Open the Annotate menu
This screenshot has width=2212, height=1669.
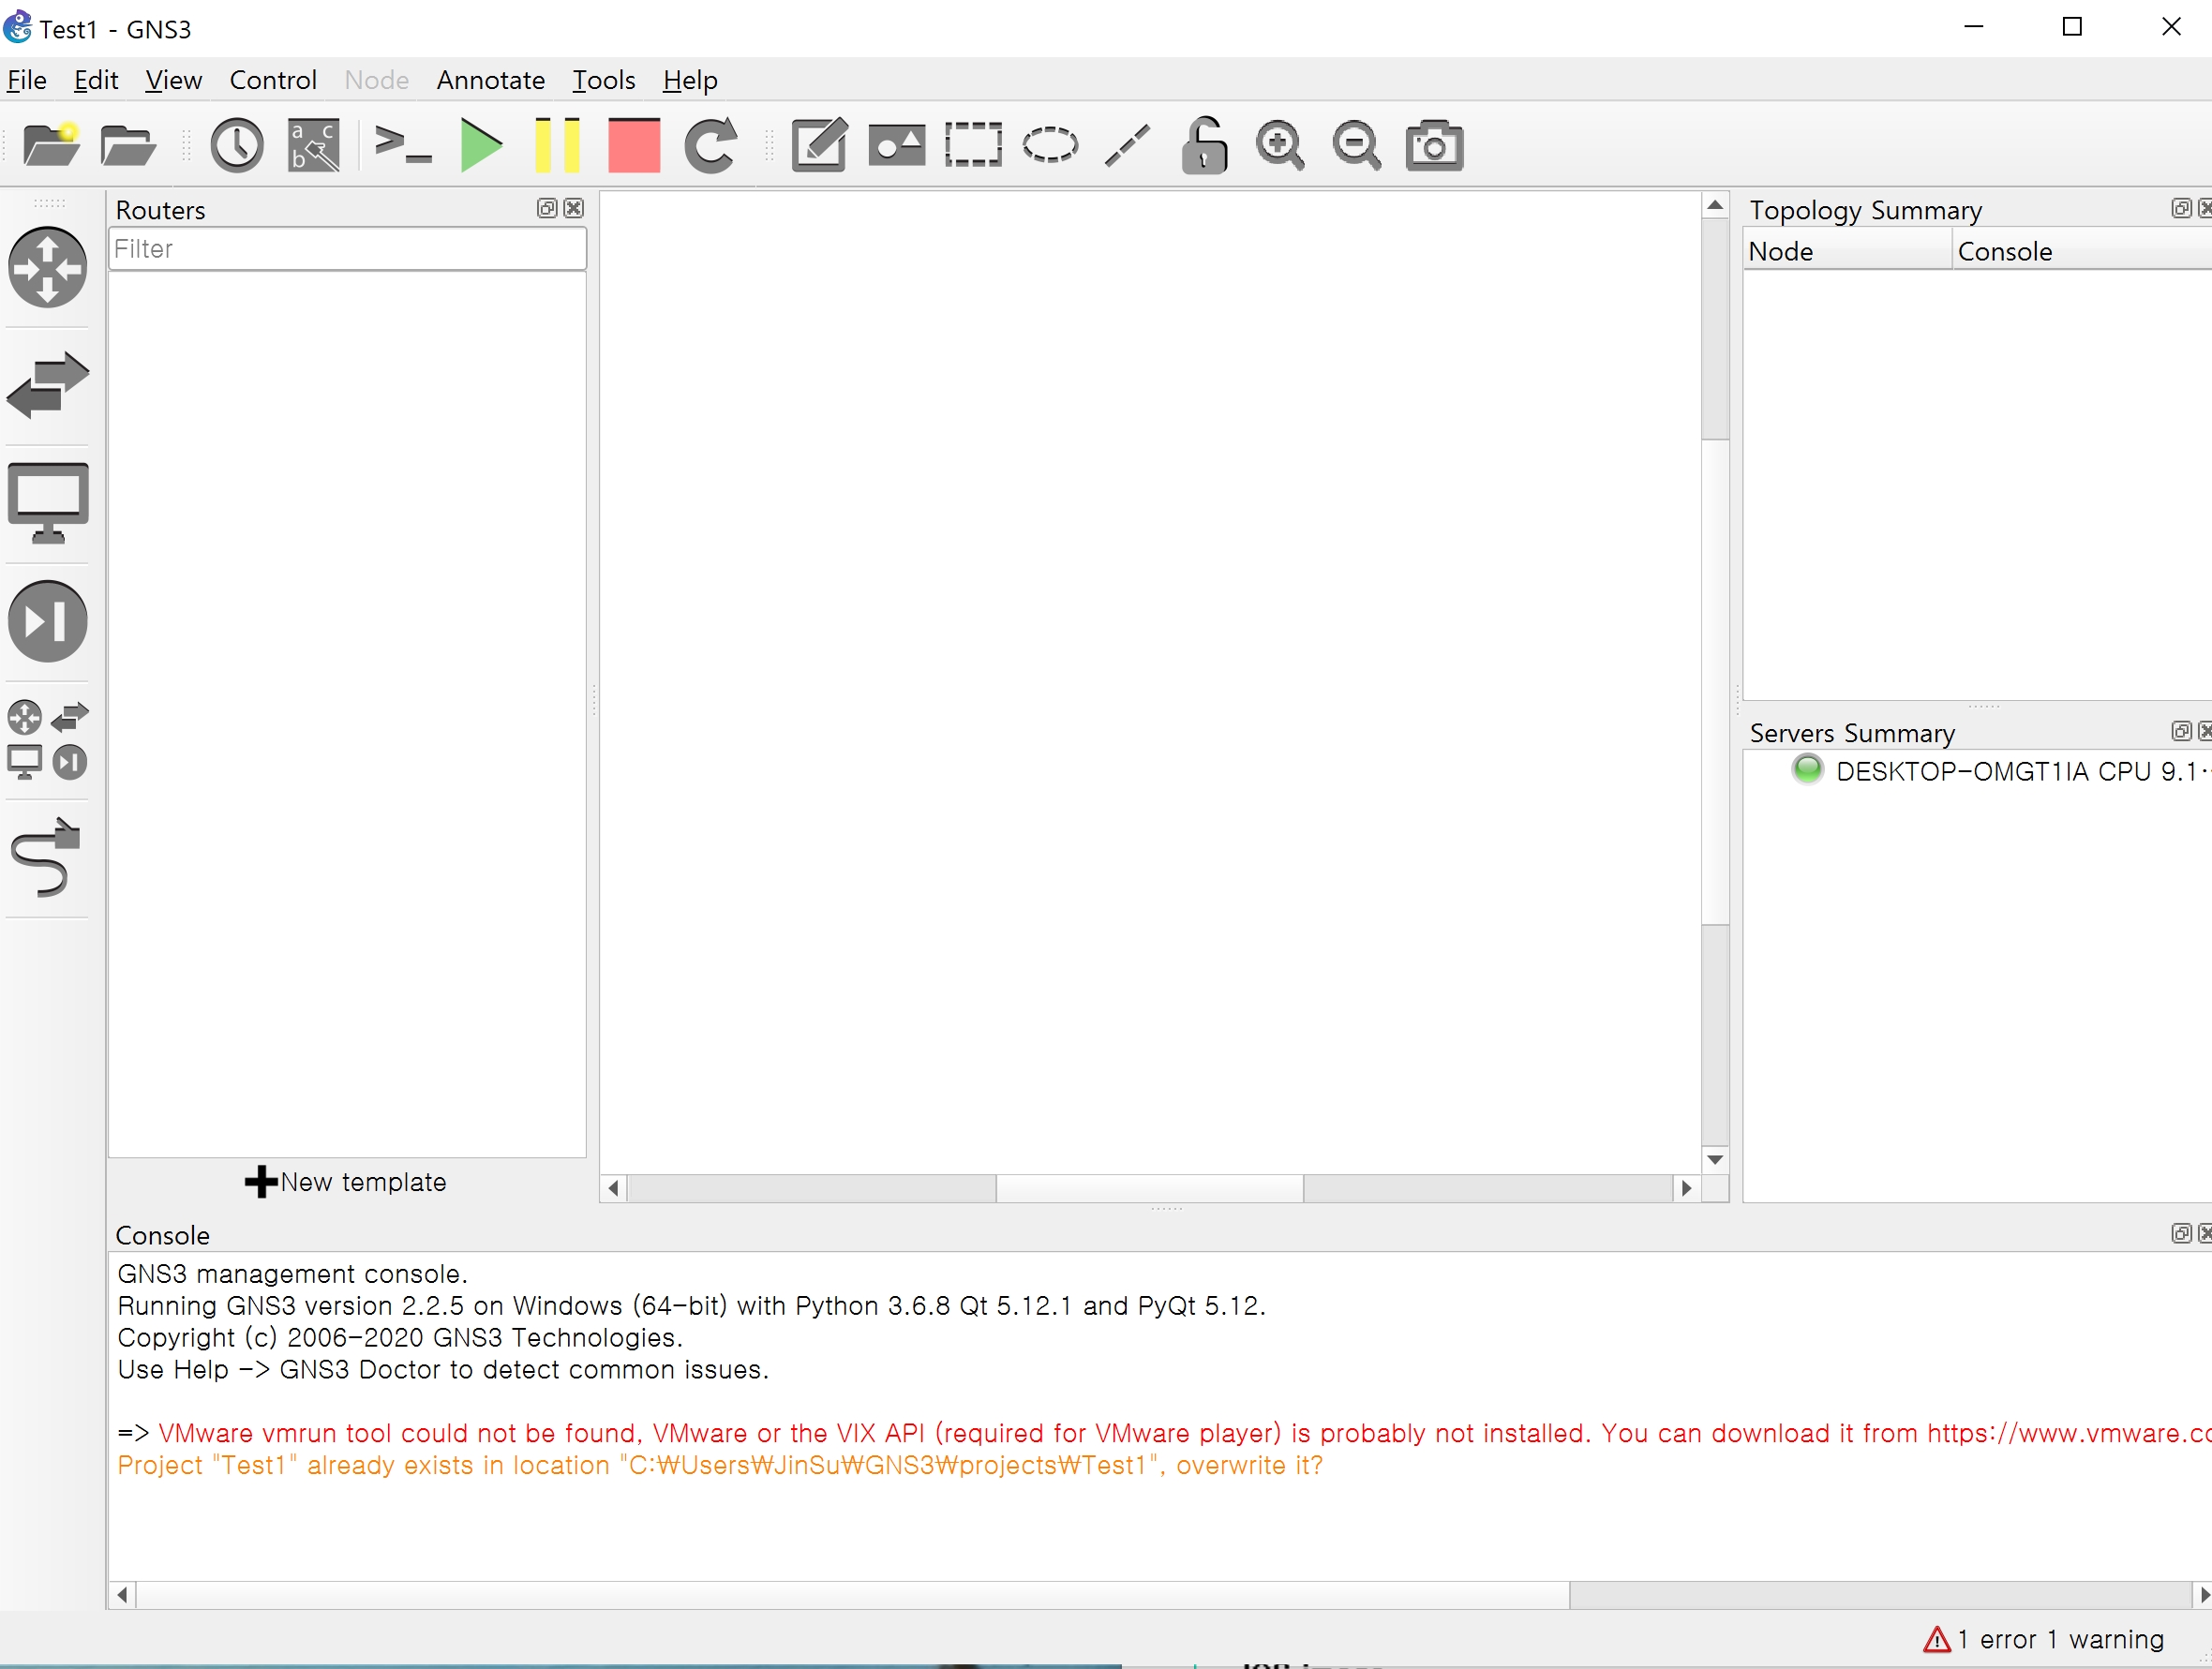490,80
